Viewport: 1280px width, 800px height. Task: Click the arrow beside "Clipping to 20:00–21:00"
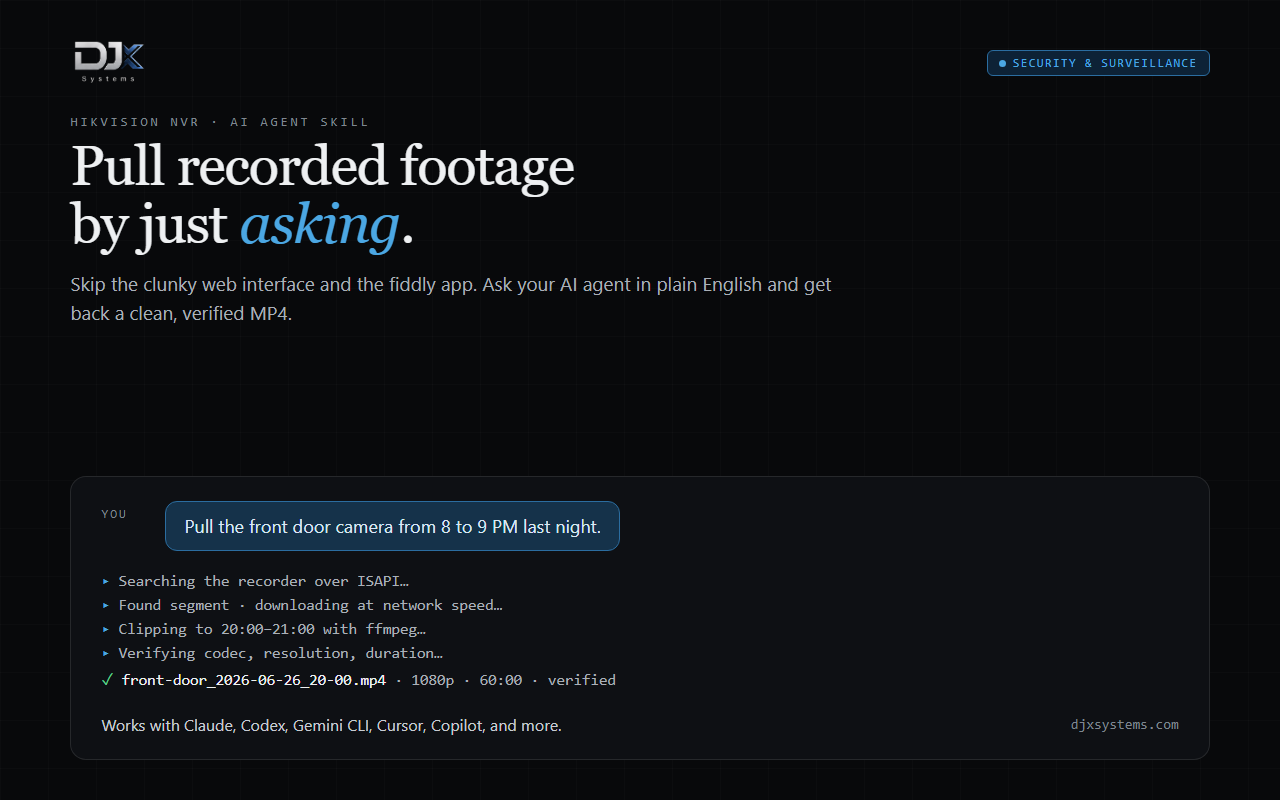[x=106, y=629]
